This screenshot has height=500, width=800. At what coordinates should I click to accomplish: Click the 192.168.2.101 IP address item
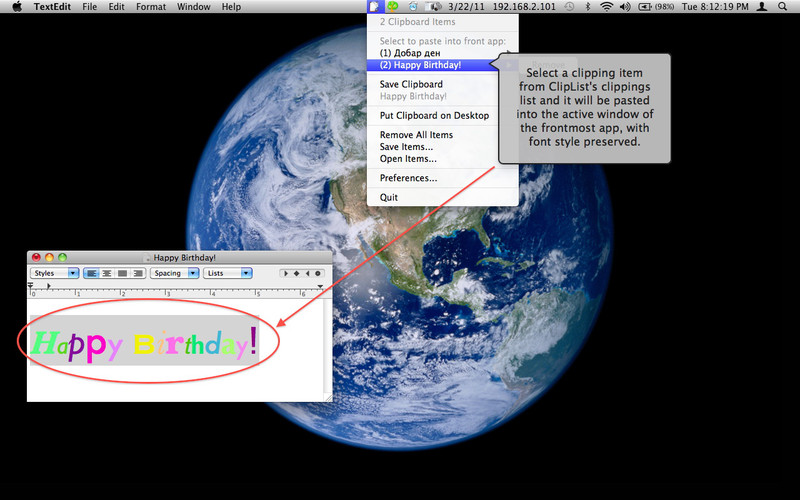point(524,7)
